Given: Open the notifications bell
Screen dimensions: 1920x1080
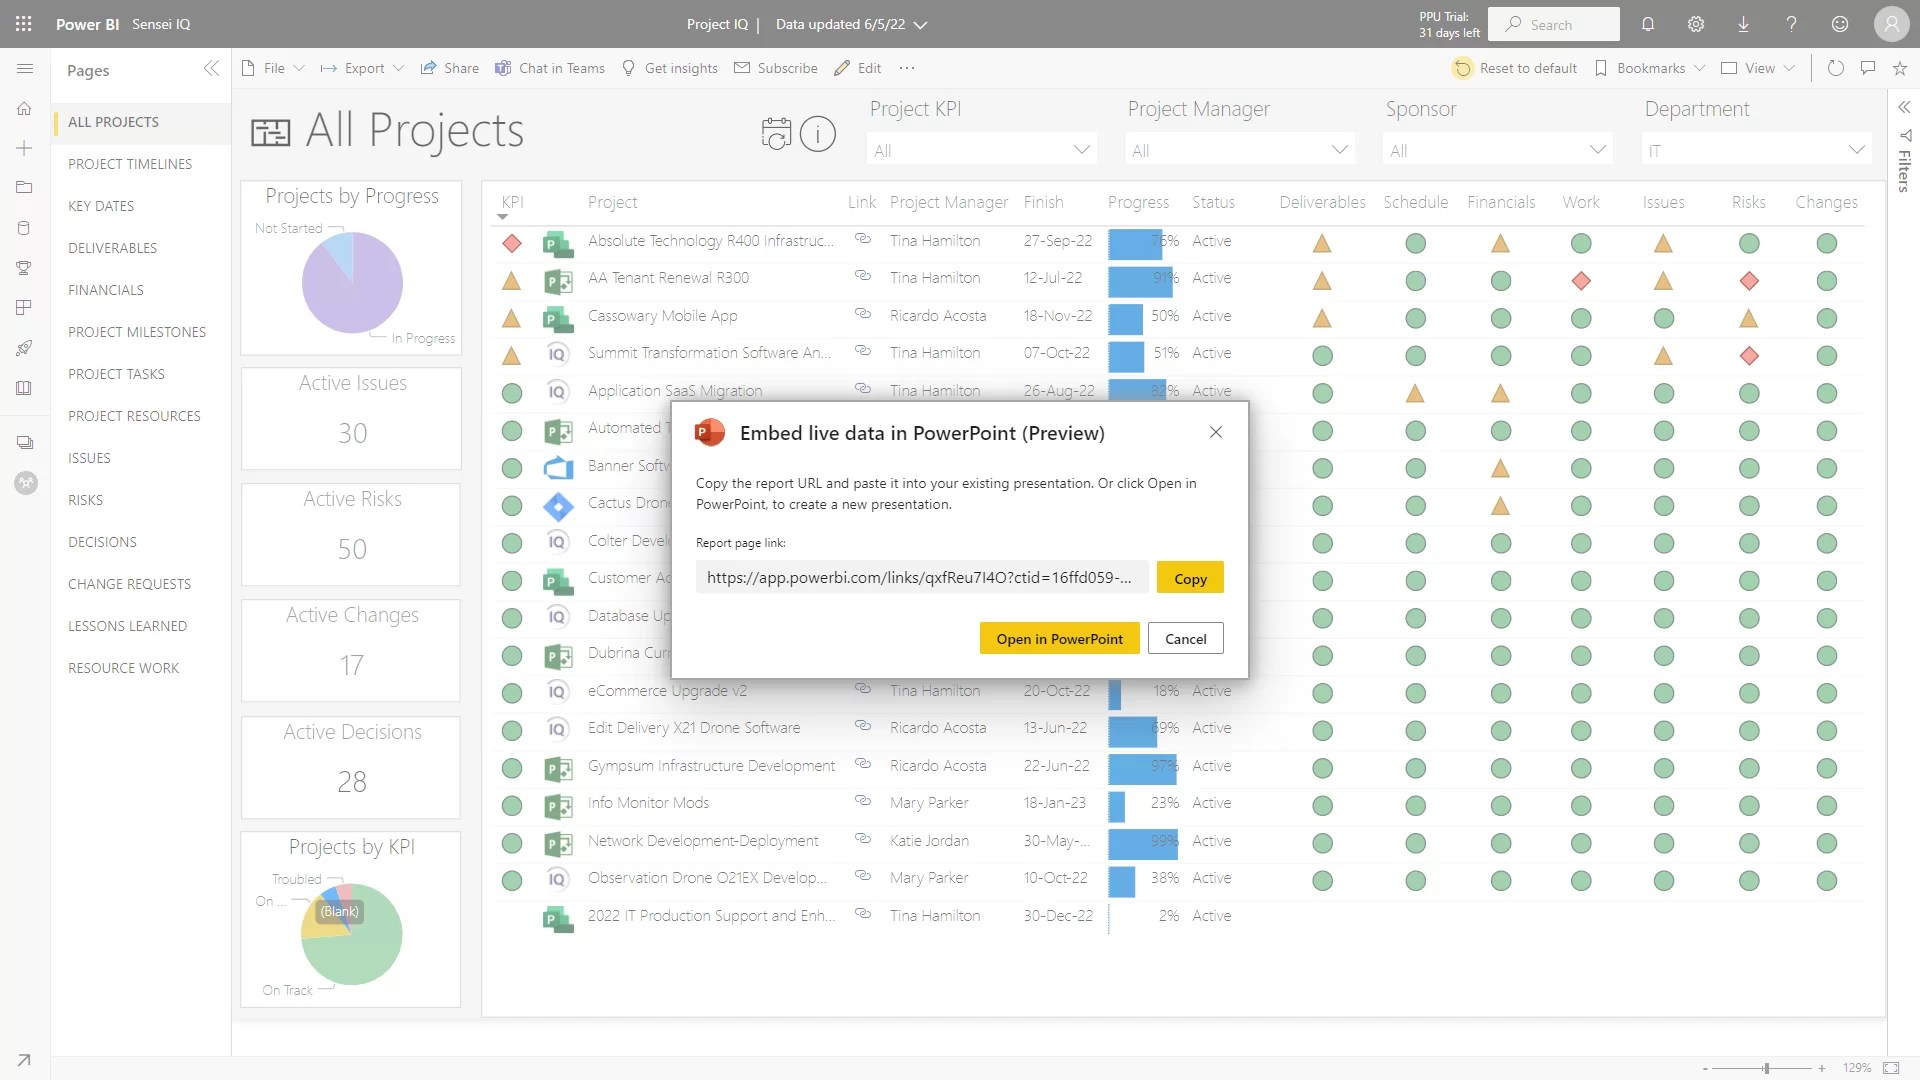Looking at the screenshot, I should coord(1647,24).
